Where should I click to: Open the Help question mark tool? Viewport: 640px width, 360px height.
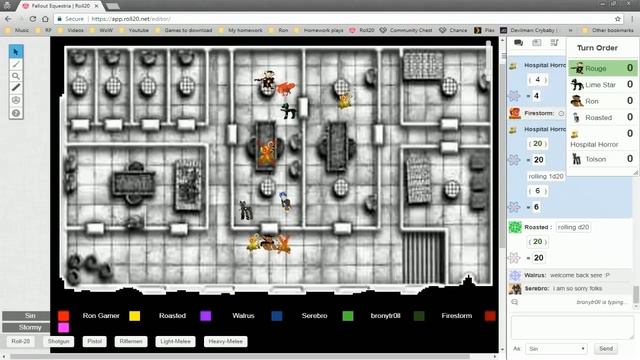click(x=16, y=113)
